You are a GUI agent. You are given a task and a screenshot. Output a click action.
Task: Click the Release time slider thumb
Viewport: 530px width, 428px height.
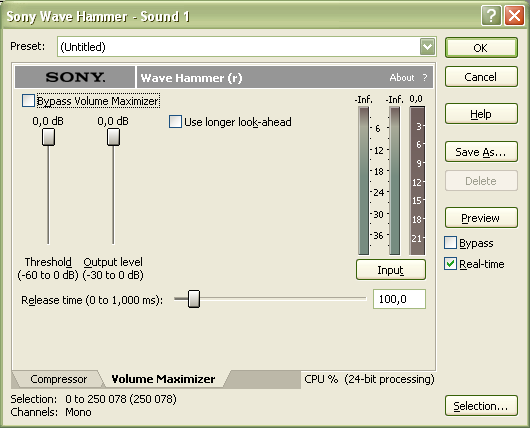coord(194,299)
